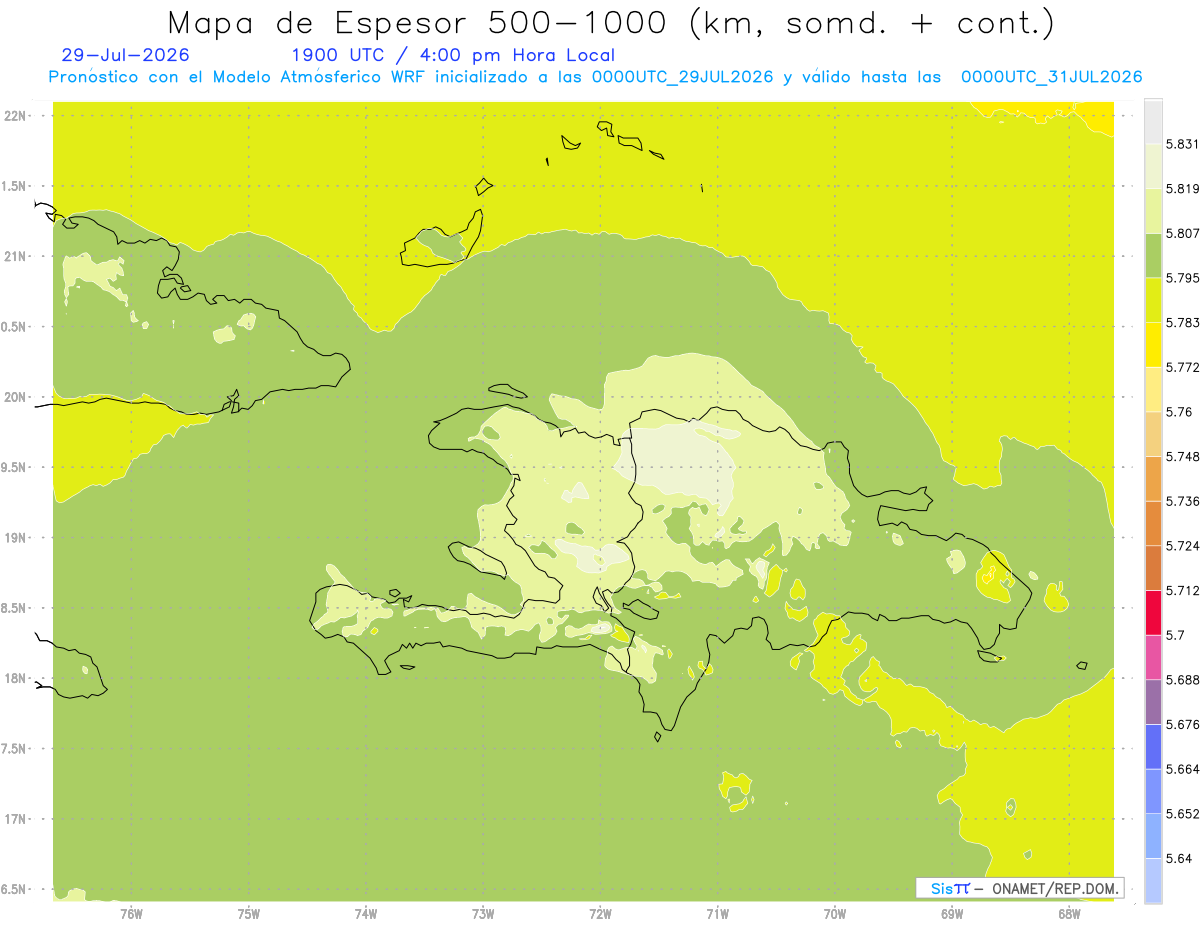Pick the bright yellow swatch between 5.783 and 5.772
This screenshot has width=1200, height=927.
coord(1153,345)
